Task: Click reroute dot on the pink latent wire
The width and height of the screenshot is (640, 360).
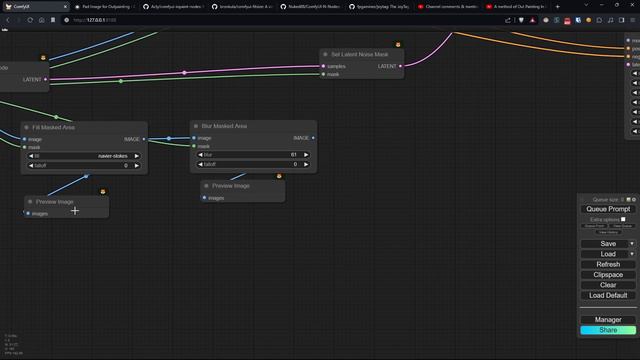Action: (184, 73)
